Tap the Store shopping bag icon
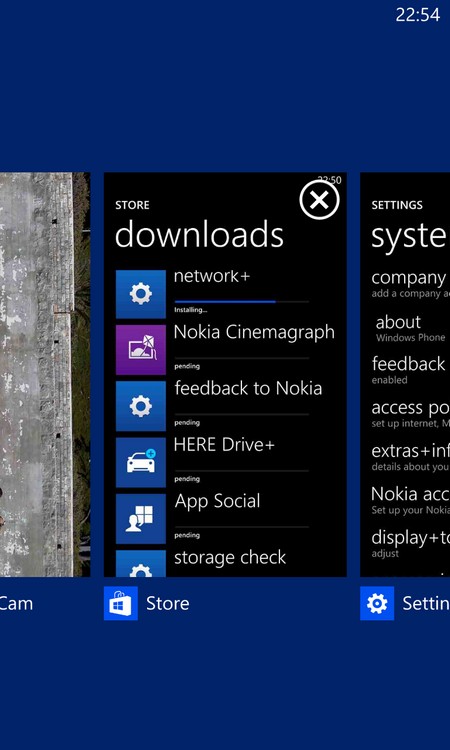Screen dimensions: 450x750 [121, 603]
